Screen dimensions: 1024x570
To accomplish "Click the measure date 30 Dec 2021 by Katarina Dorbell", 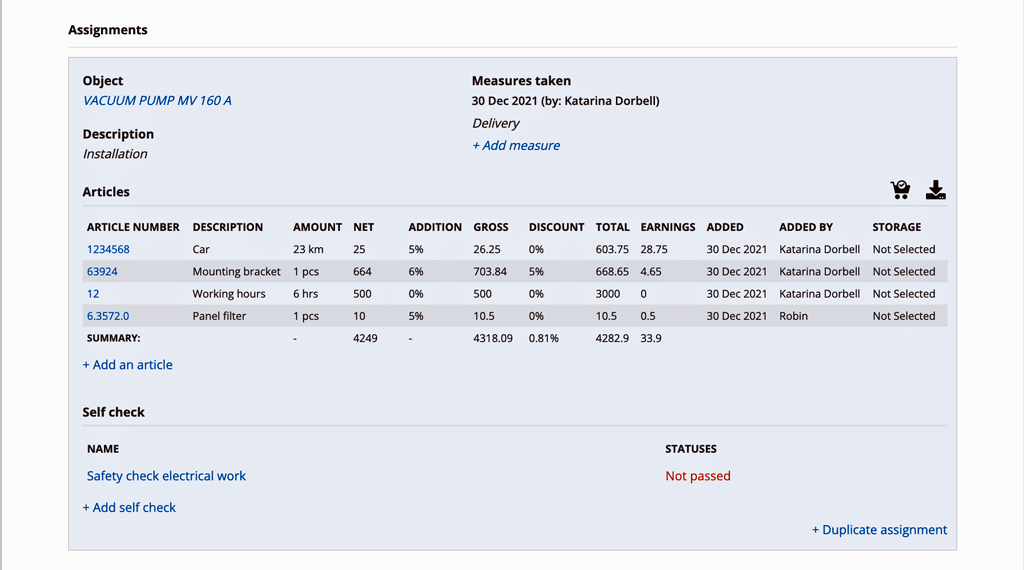I will click(x=566, y=101).
